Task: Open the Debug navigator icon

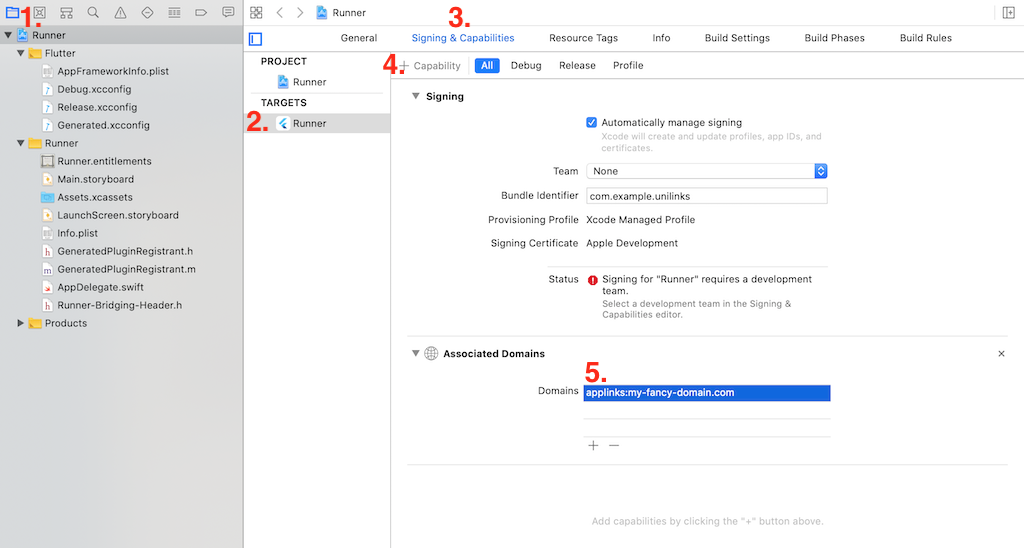Action: tap(174, 12)
